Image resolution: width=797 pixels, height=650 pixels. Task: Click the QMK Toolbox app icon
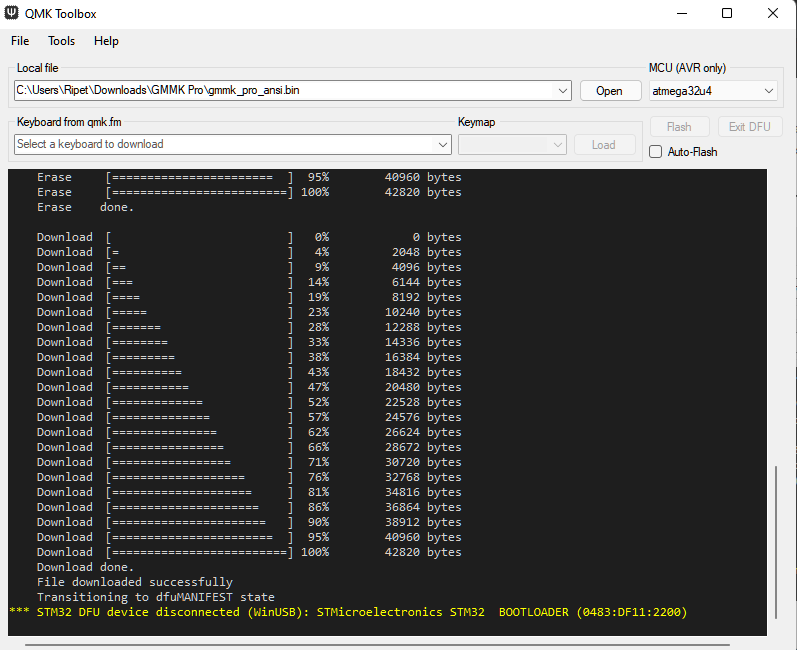11,13
